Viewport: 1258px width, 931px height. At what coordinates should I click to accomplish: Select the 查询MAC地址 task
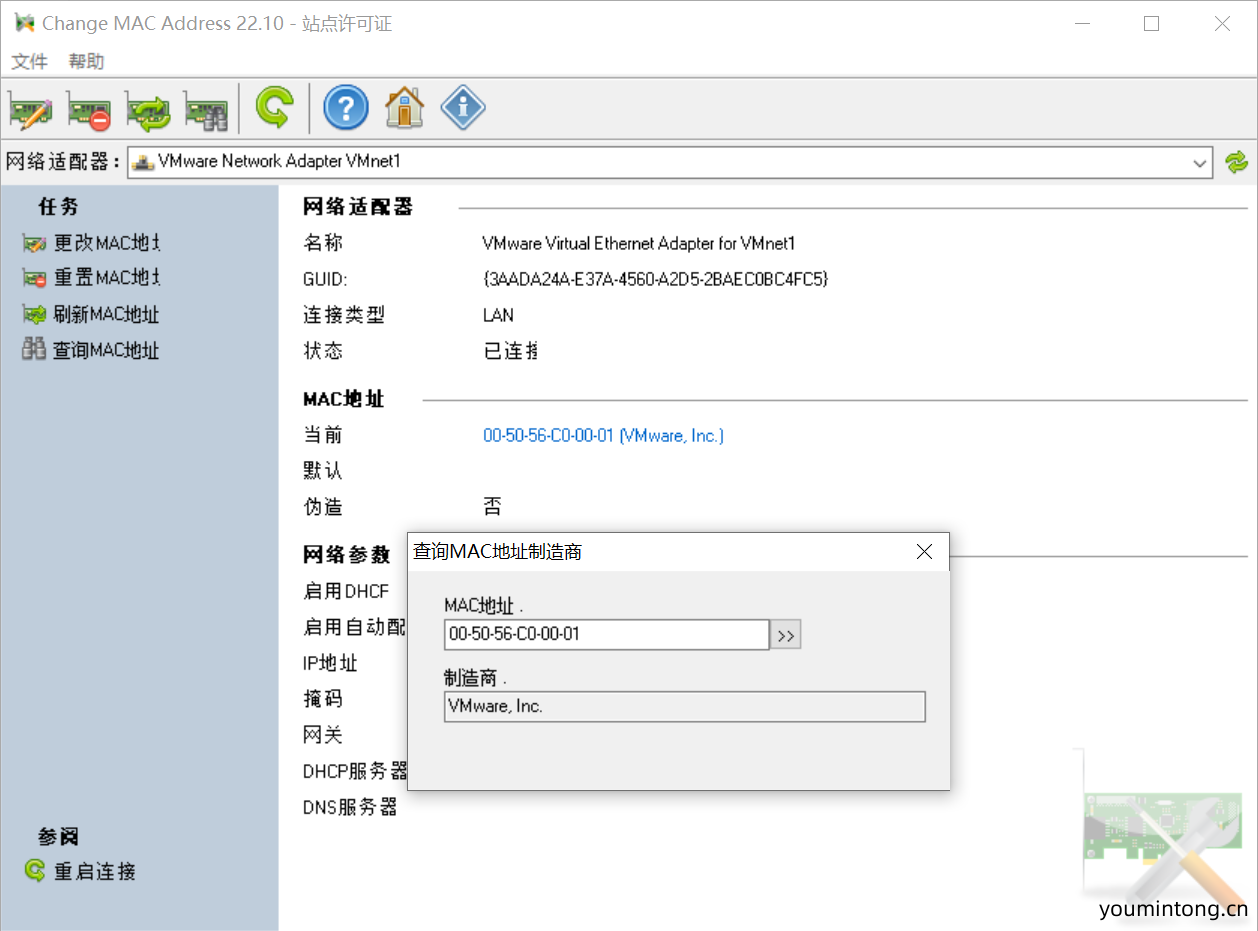coord(91,350)
